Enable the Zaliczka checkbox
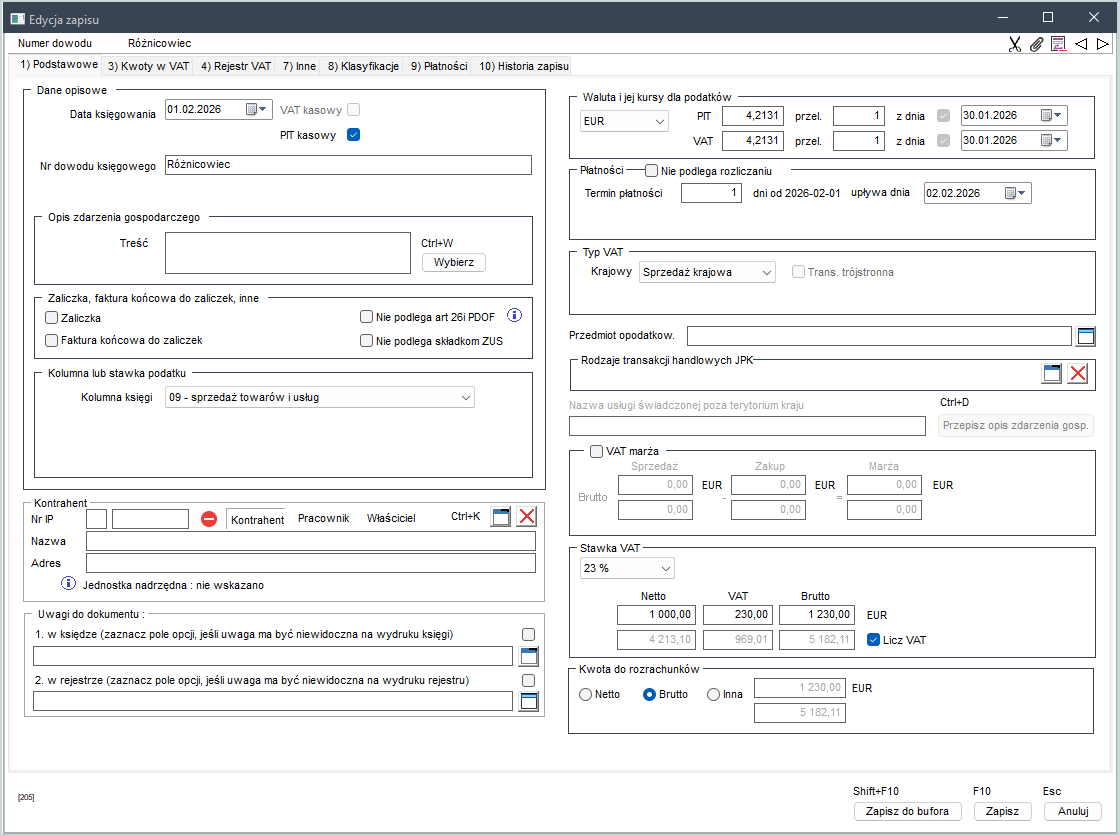This screenshot has width=1119, height=836. tap(52, 318)
